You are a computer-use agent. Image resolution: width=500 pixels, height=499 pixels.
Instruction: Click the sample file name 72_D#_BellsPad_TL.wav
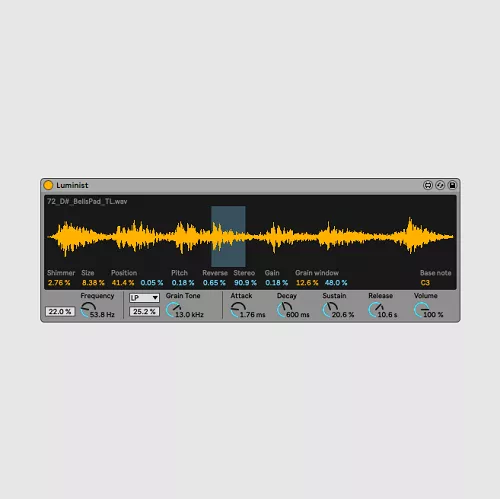point(87,201)
